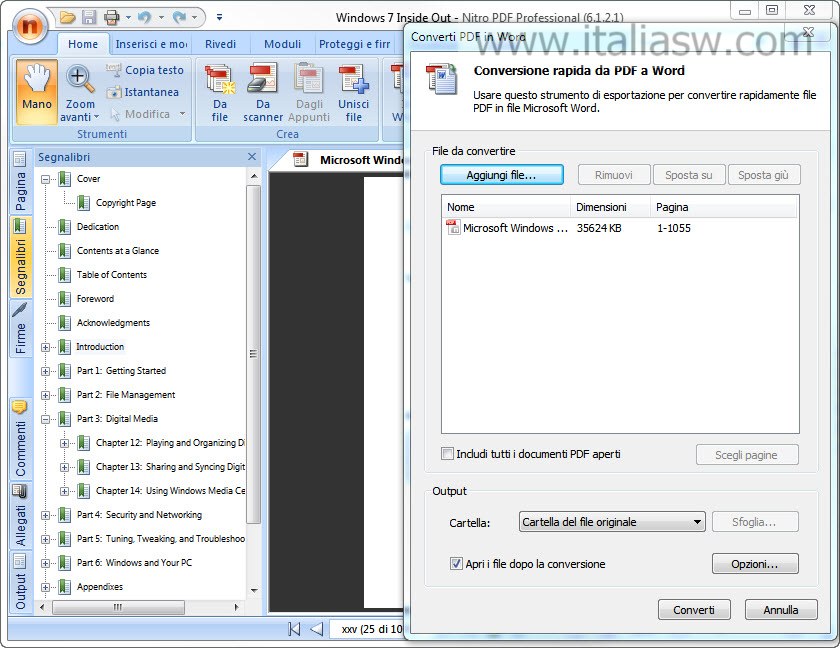Select the Segnalibri side tab

coord(20,257)
